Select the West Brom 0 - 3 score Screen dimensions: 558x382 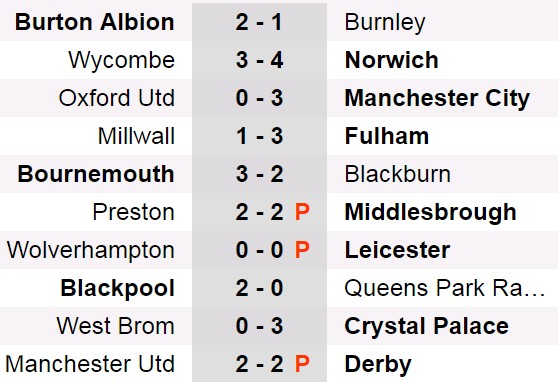[259, 326]
